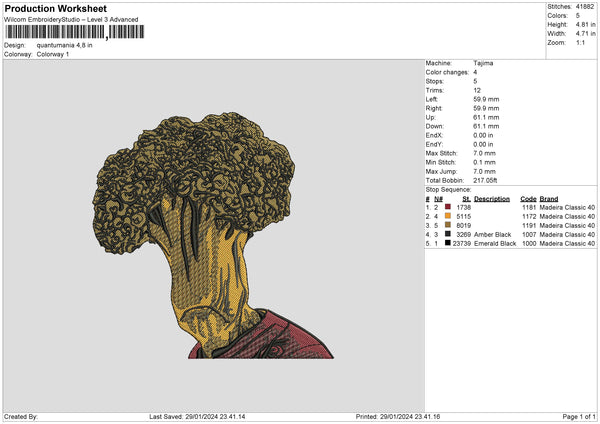This screenshot has width=600, height=424.
Task: Click stitch count '23739' in stop 5
Action: click(x=461, y=244)
